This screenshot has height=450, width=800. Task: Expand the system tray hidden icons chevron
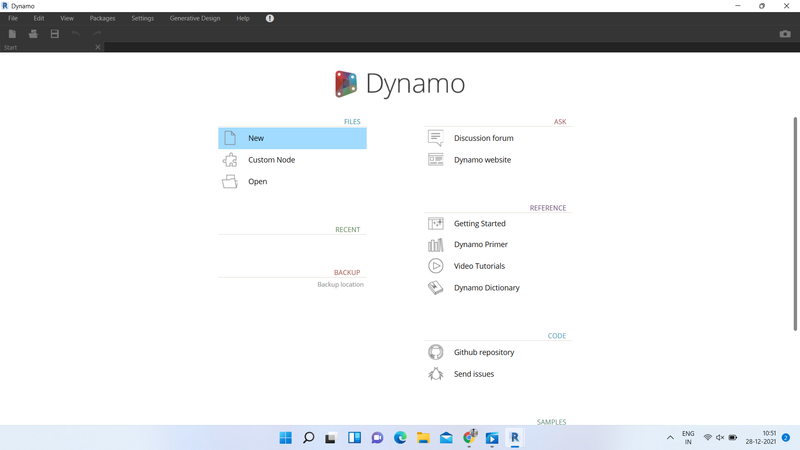tap(670, 438)
